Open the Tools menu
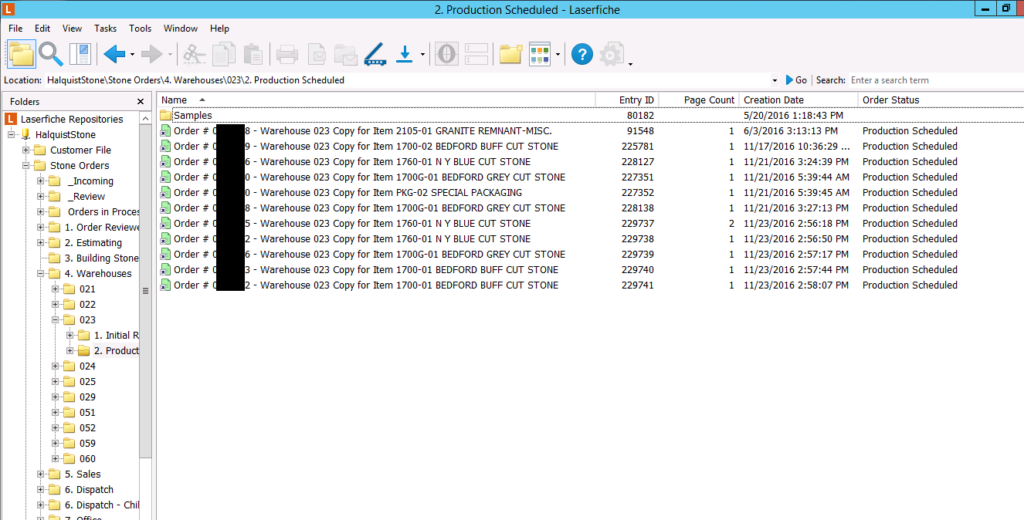Screen dimensions: 1024x520 (140, 29)
